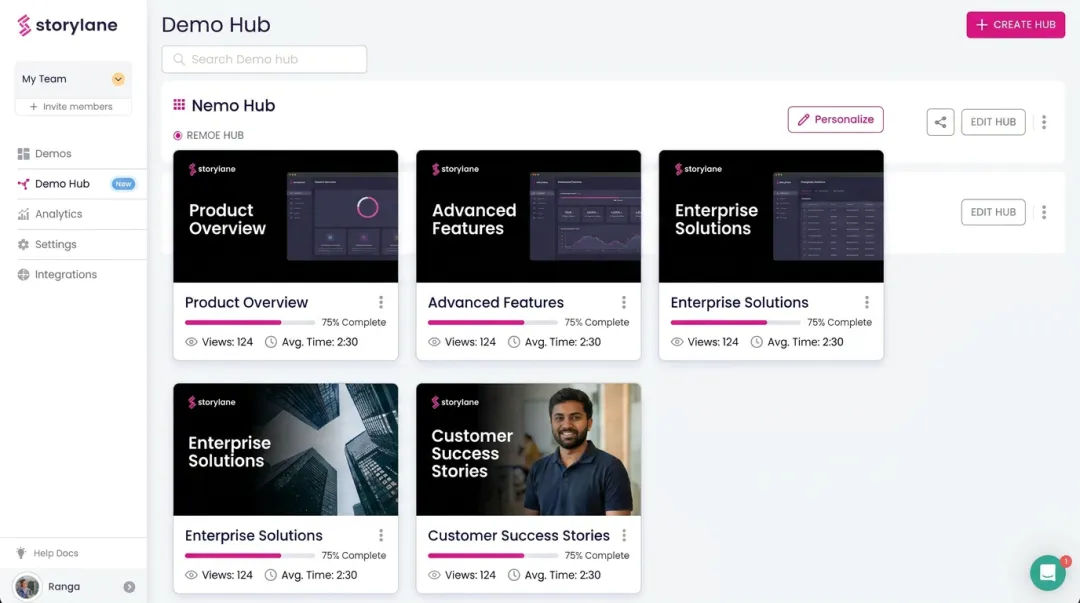The height and width of the screenshot is (603, 1080).
Task: Open Customer Success Stories thumbnail
Action: [528, 449]
